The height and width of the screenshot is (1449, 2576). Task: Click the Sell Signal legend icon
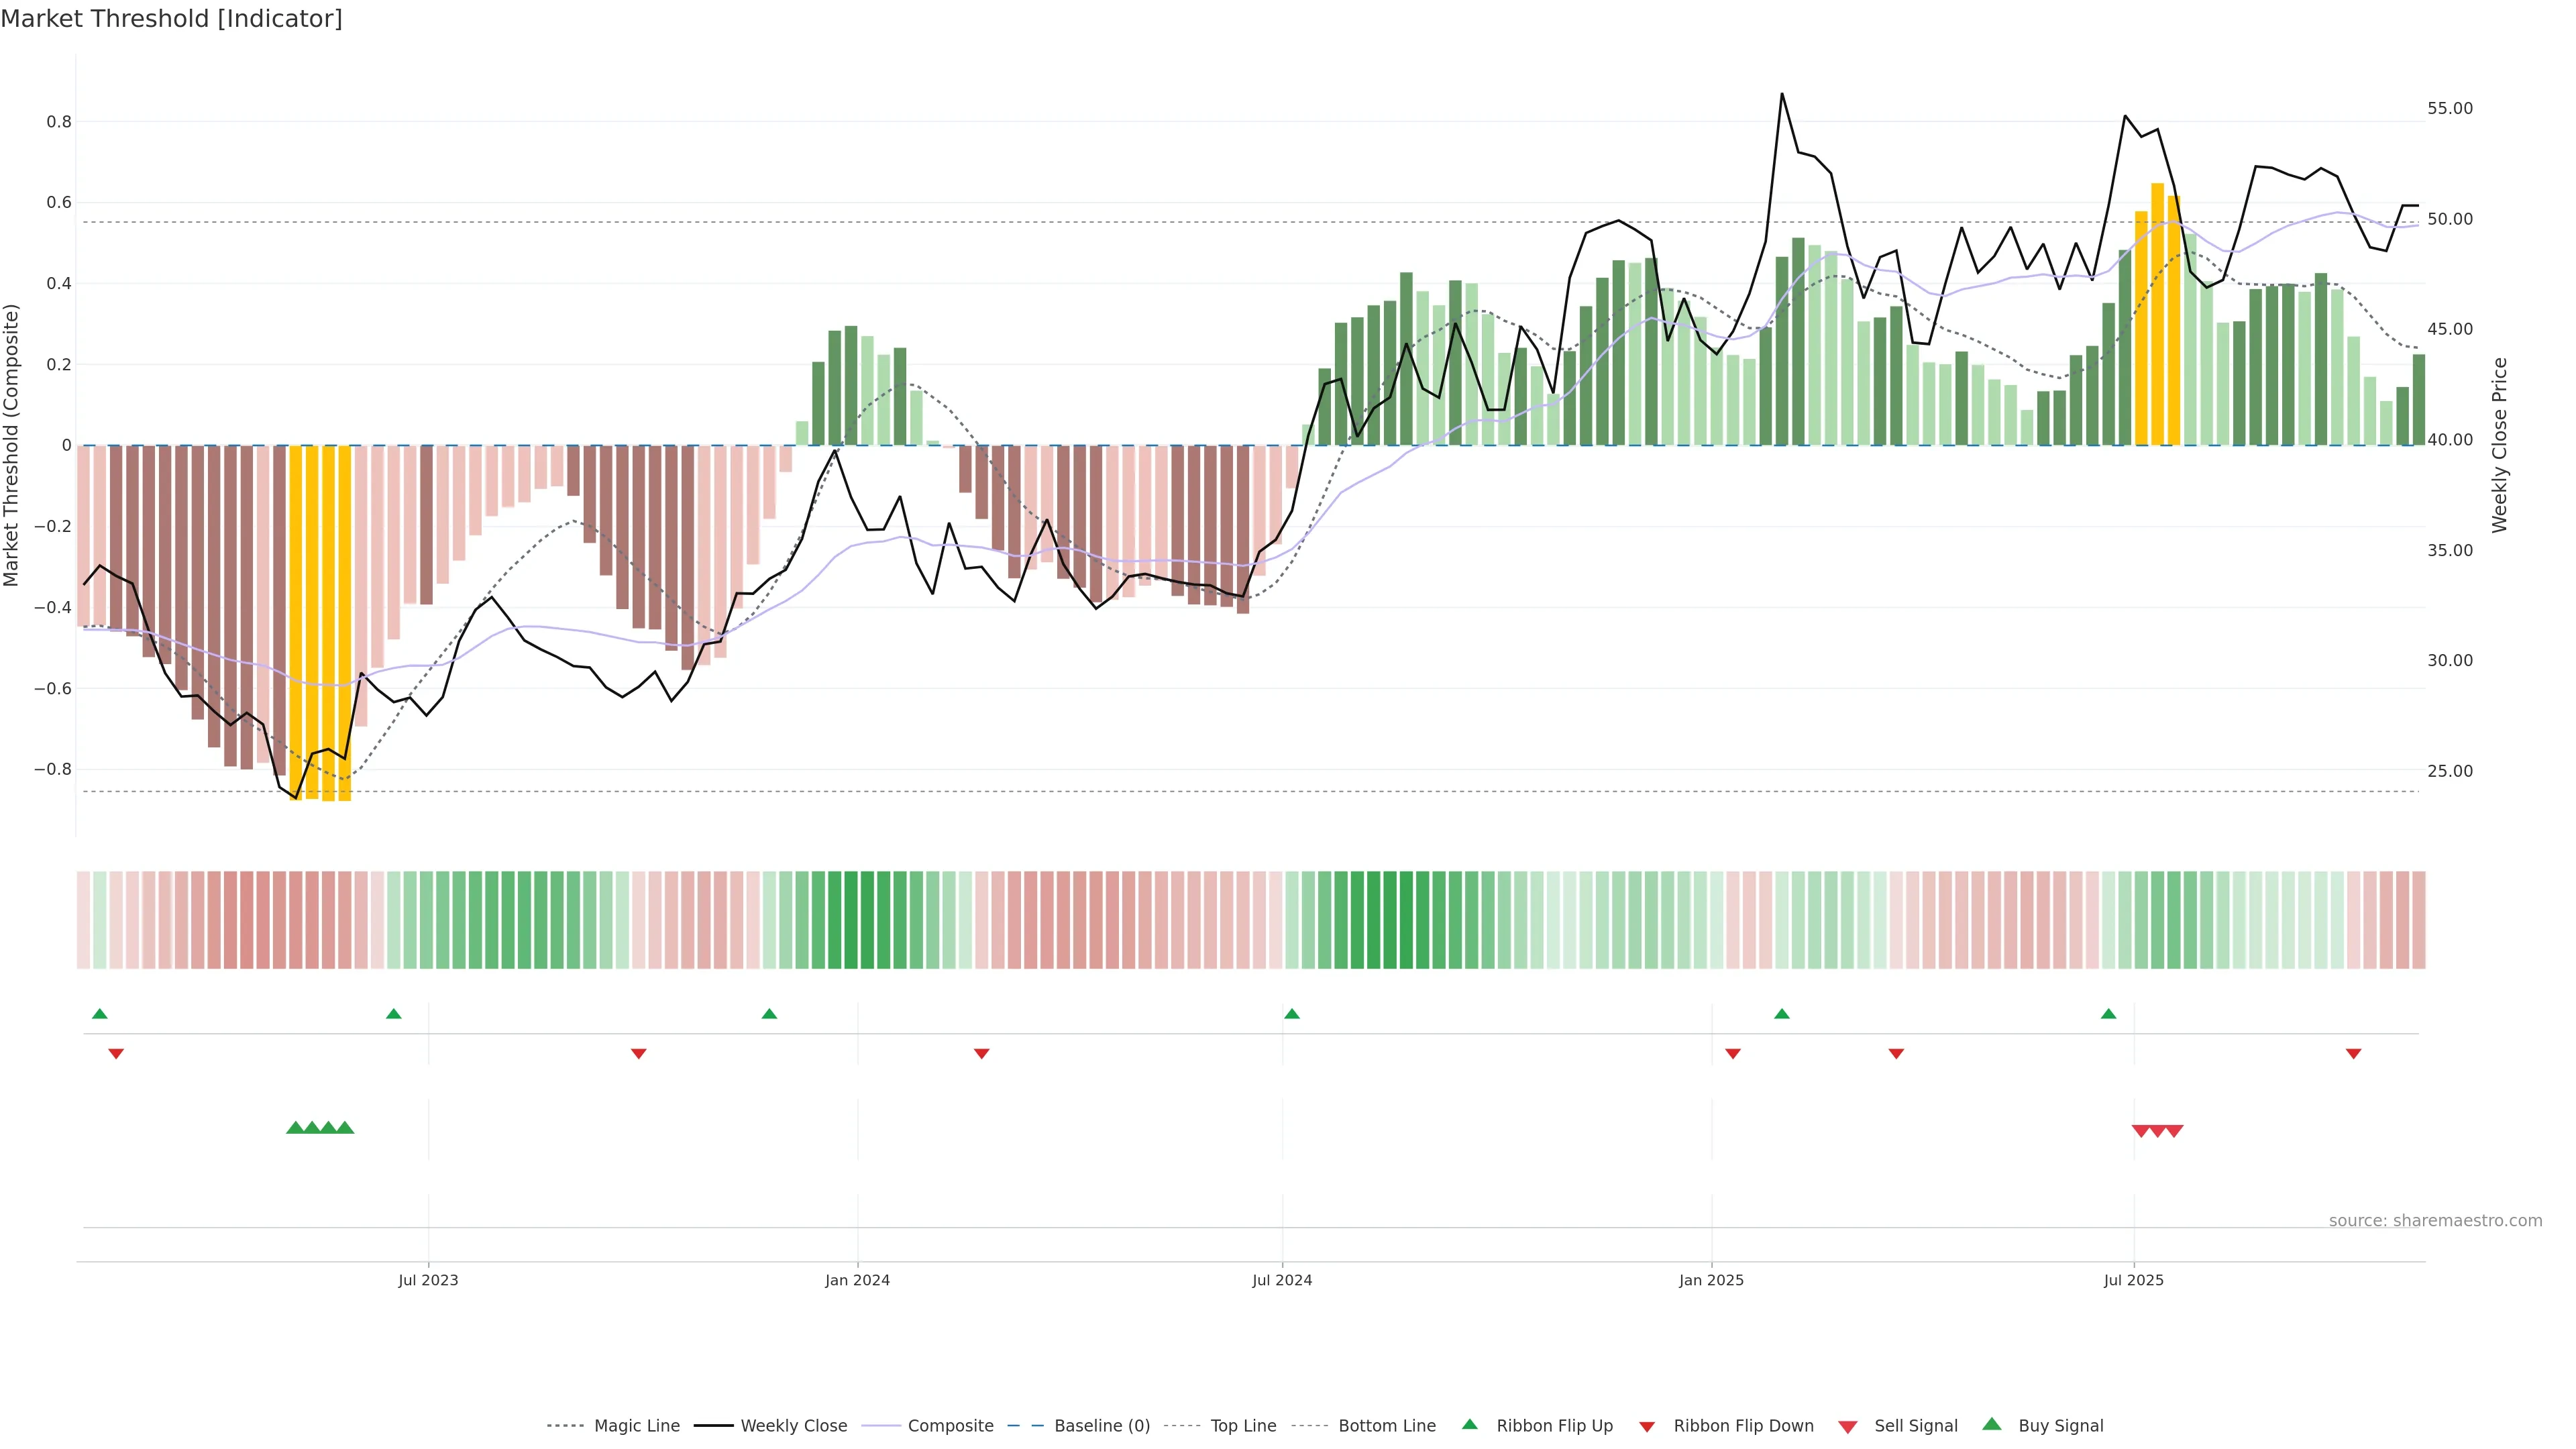click(x=1847, y=1427)
